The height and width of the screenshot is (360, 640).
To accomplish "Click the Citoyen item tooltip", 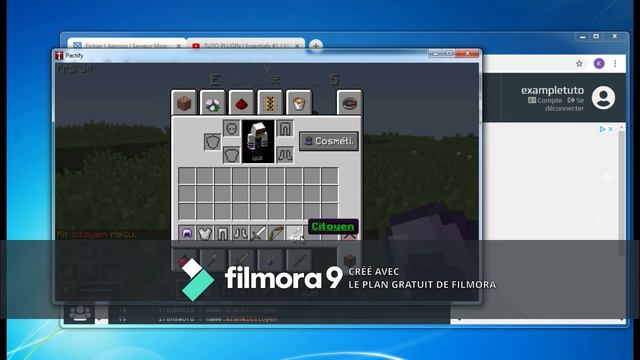I will tap(333, 227).
